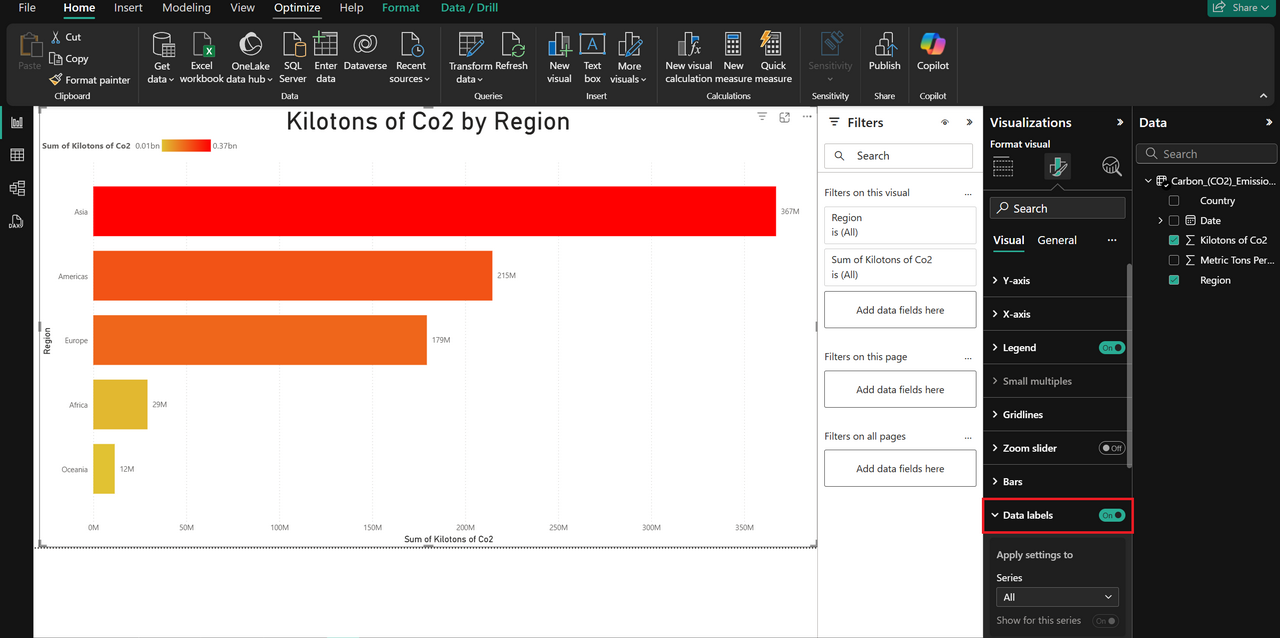
Task: Uncheck the Kilotons of Co2 field
Action: pos(1174,240)
